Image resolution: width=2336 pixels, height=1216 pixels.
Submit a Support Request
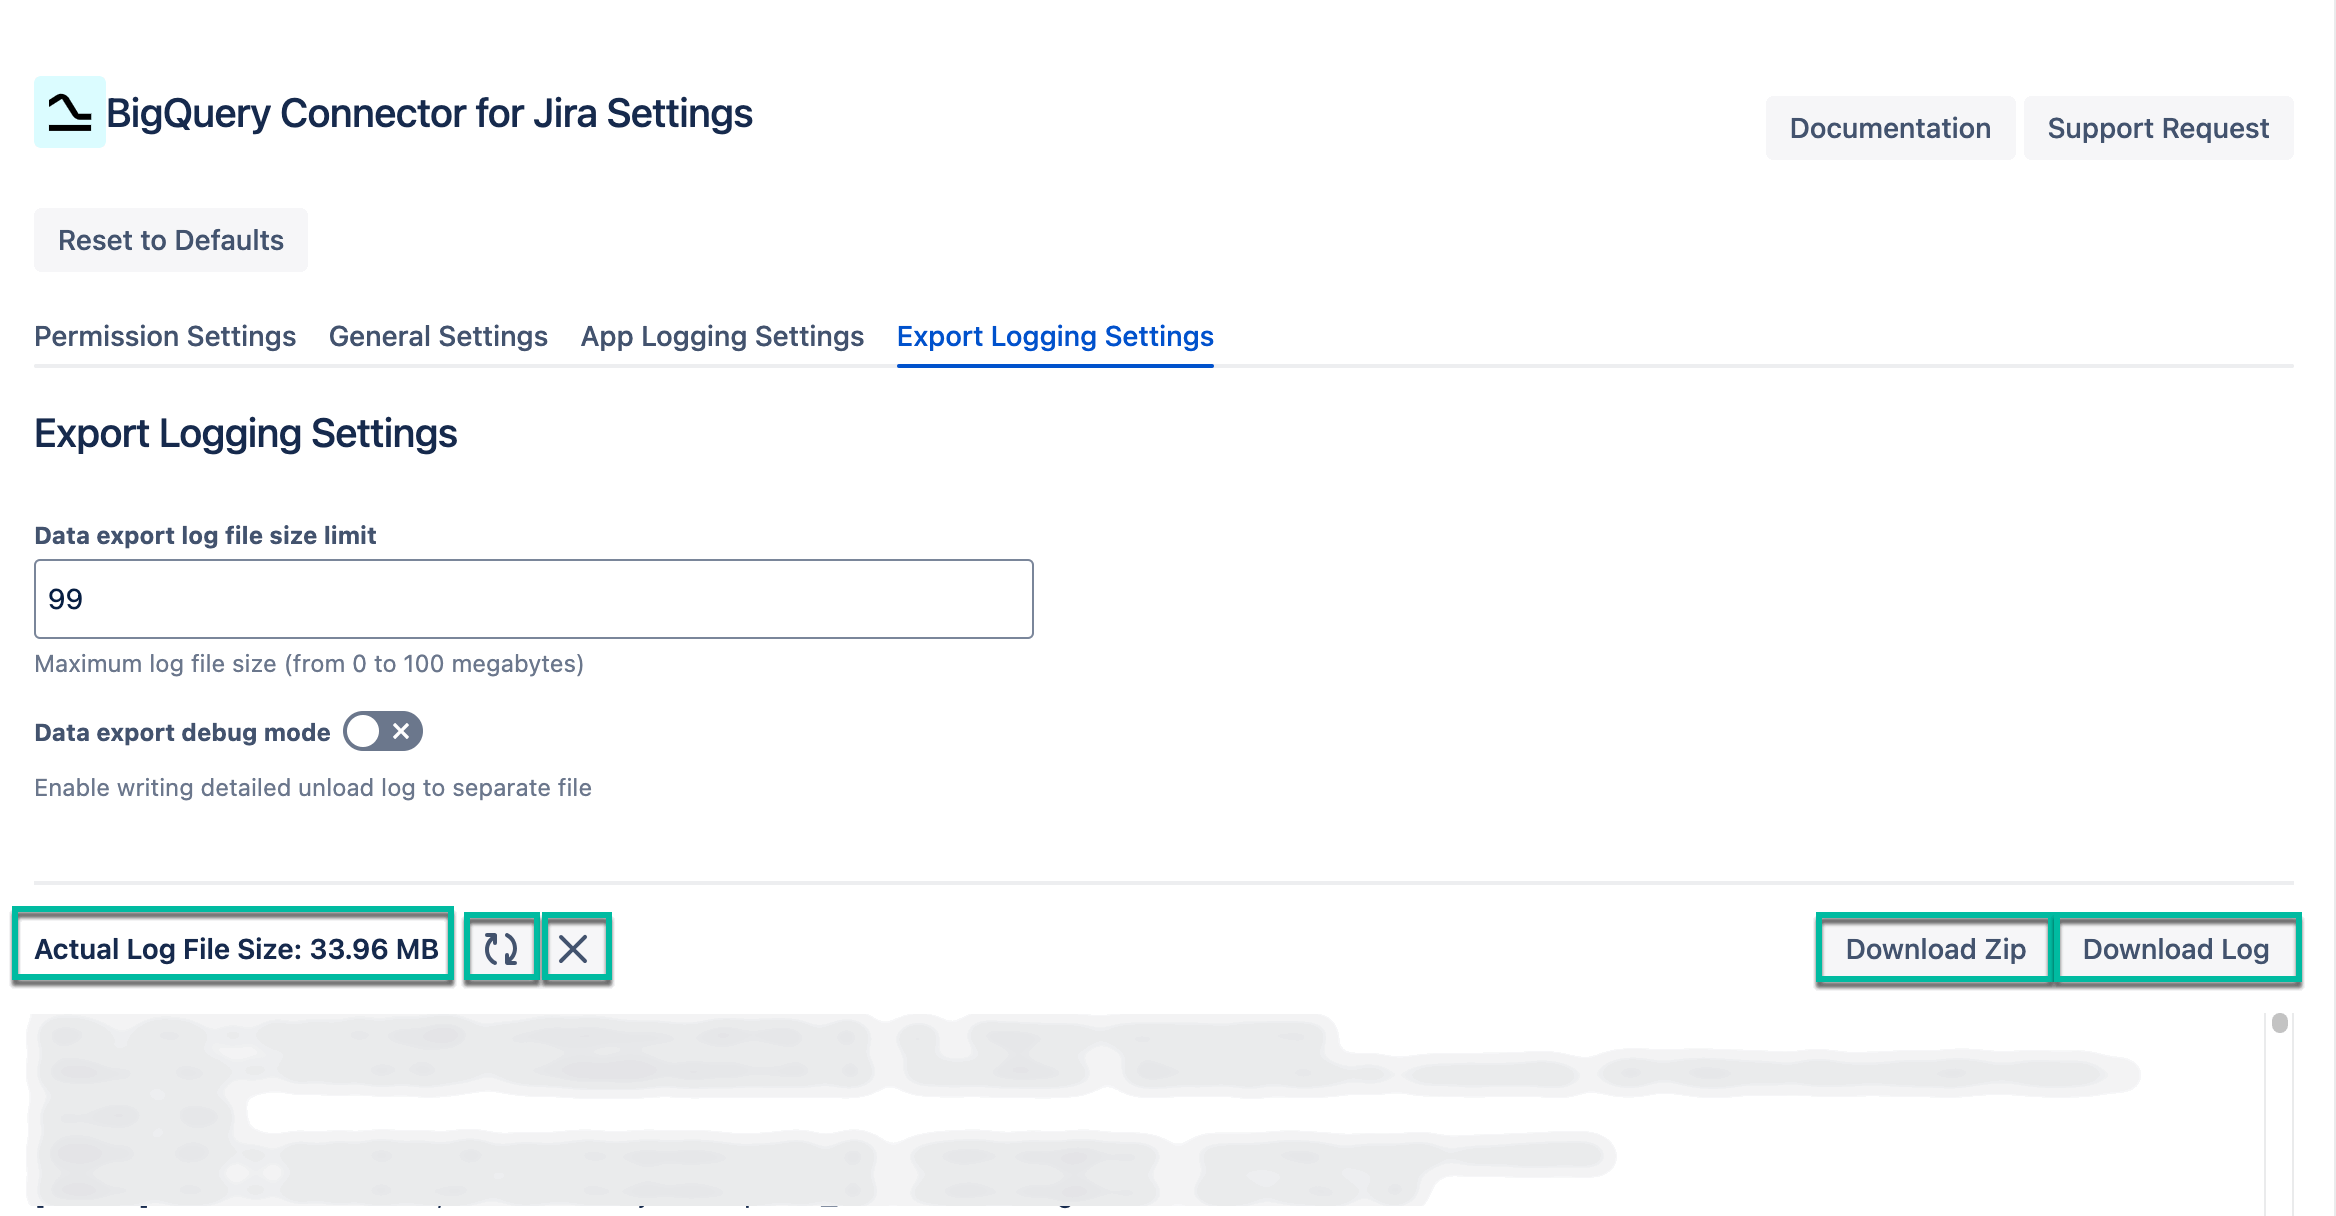(x=2158, y=128)
